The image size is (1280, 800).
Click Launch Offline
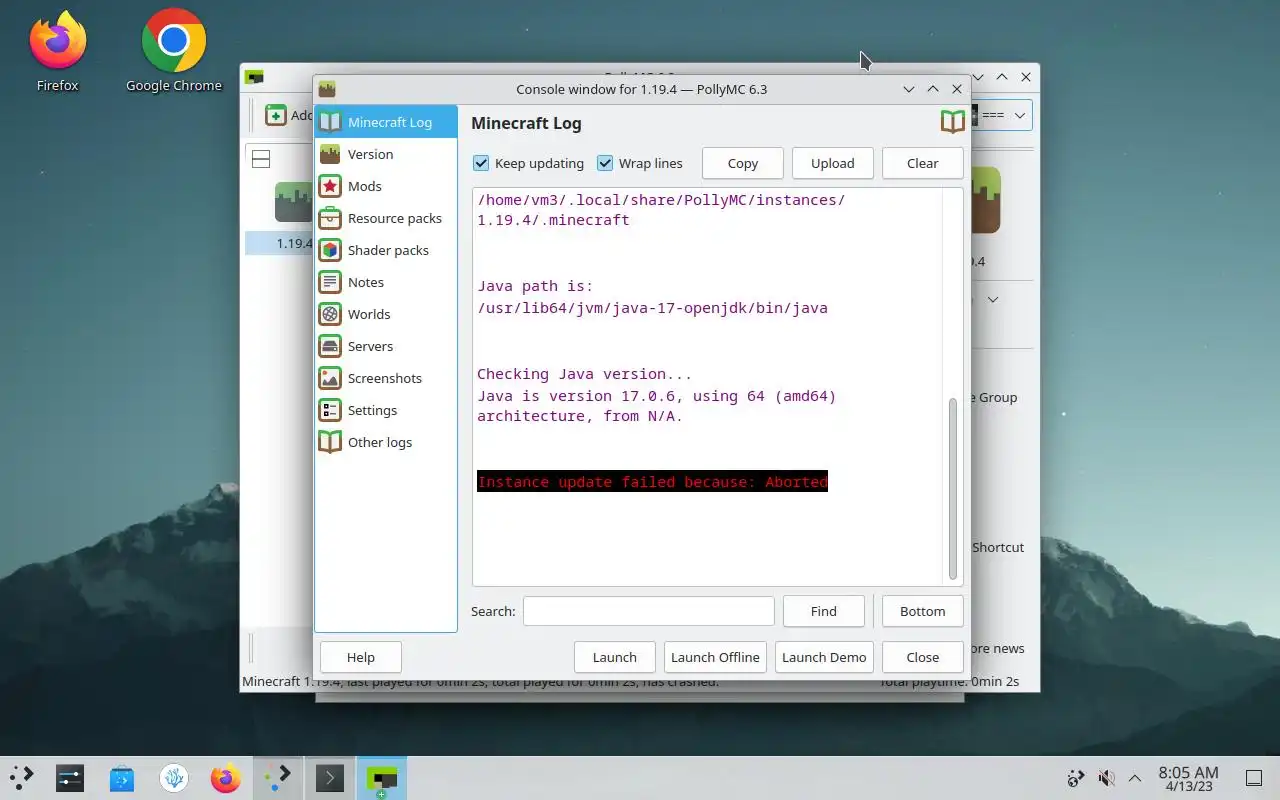click(715, 657)
